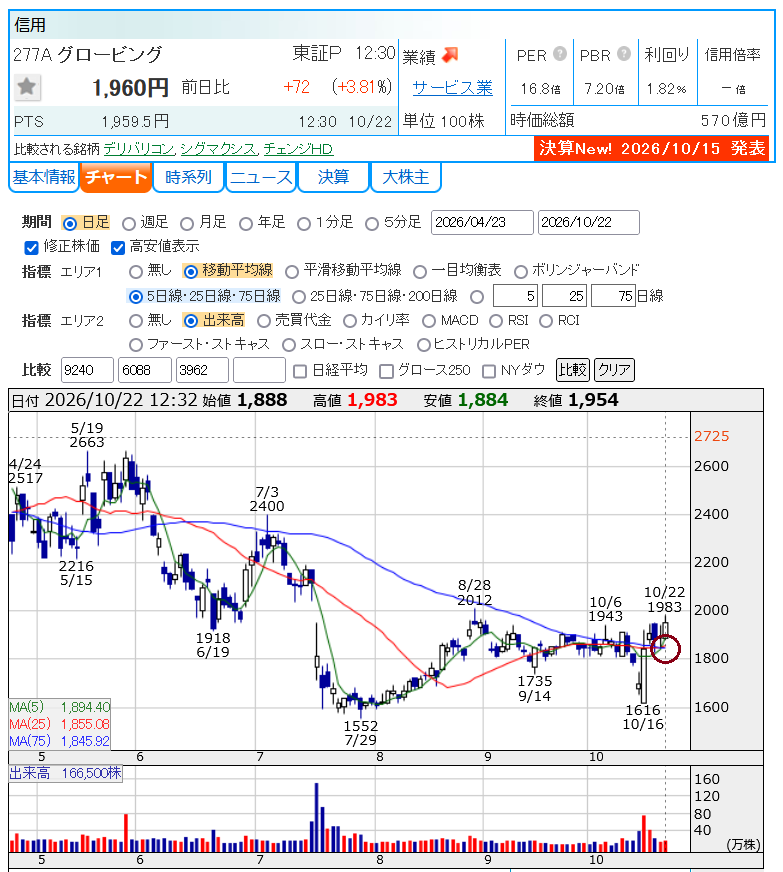The image size is (783, 872).
Task: Click the 決算New! red announcement banner
Action: click(651, 148)
